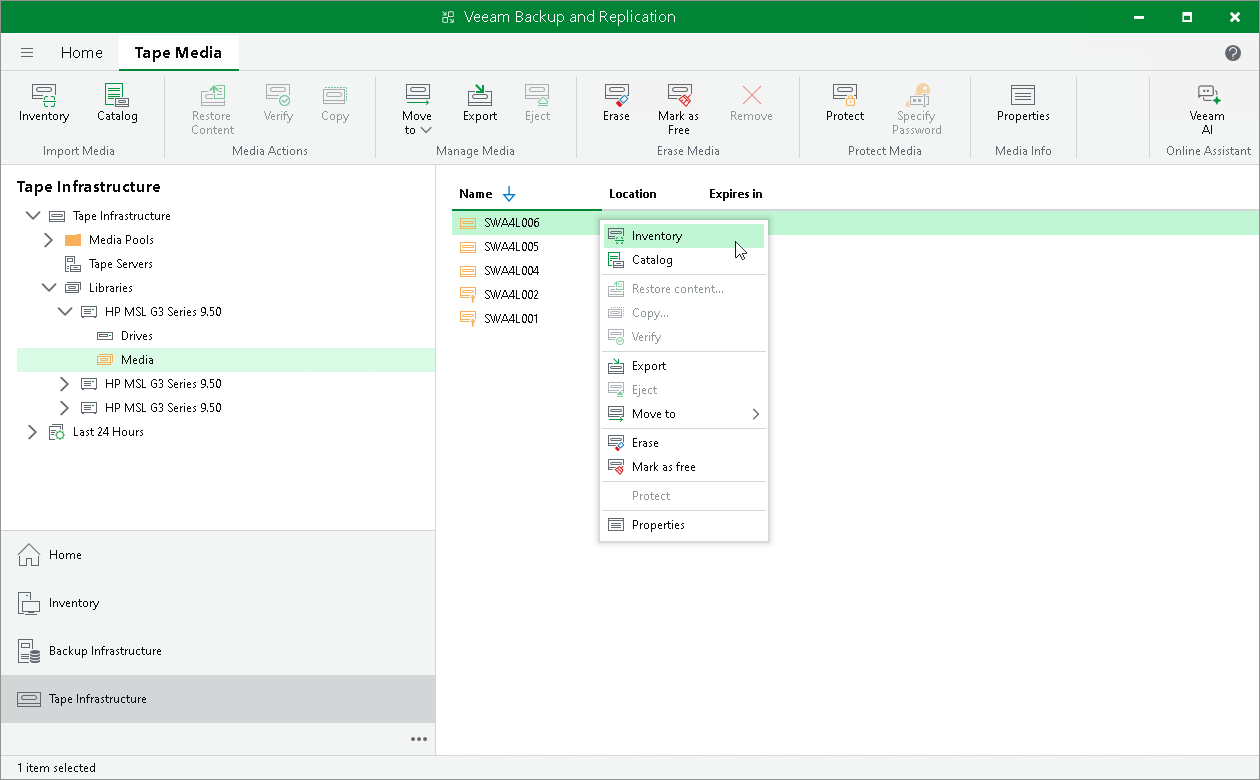Switch to the Home ribbon tab
This screenshot has height=780, width=1260.
tap(81, 53)
